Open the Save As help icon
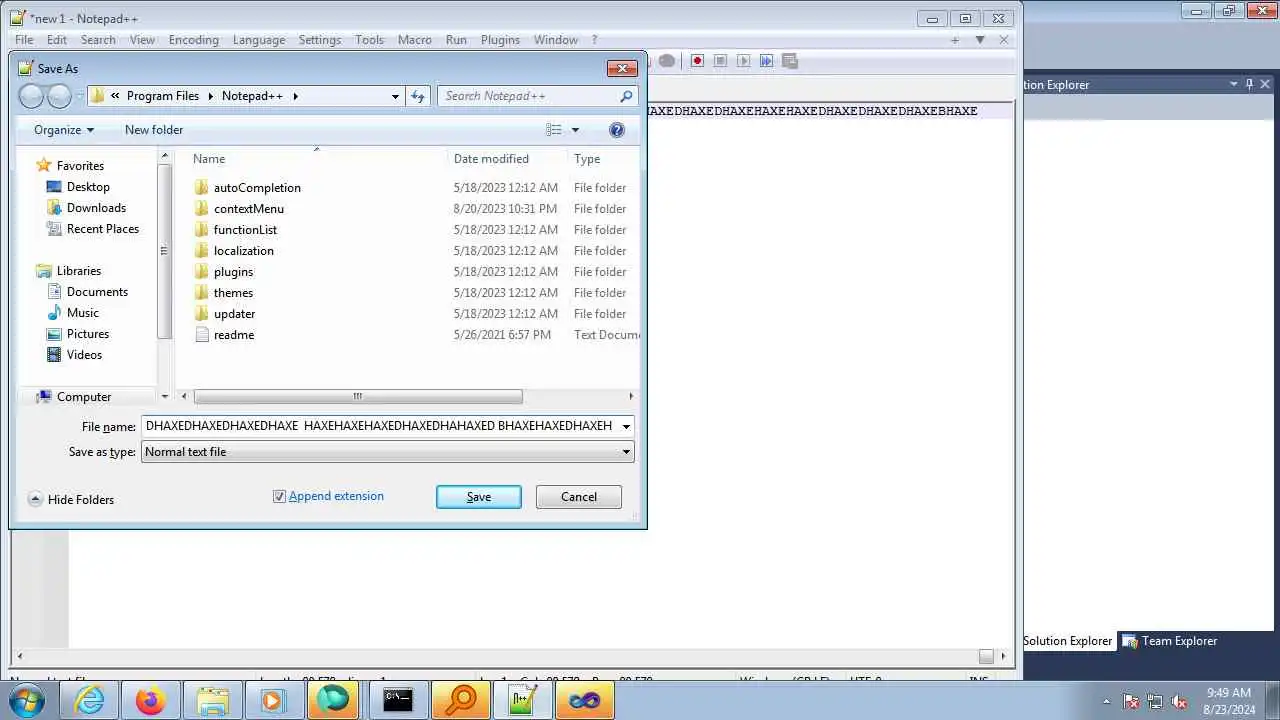 tap(617, 130)
